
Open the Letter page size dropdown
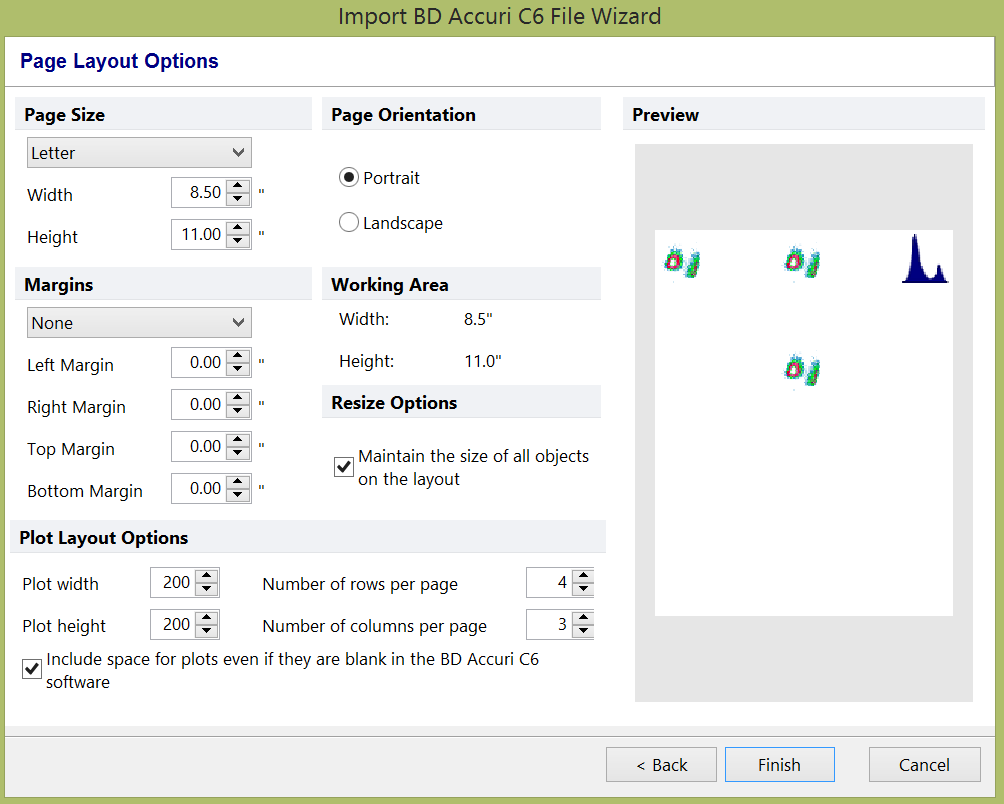coord(138,153)
